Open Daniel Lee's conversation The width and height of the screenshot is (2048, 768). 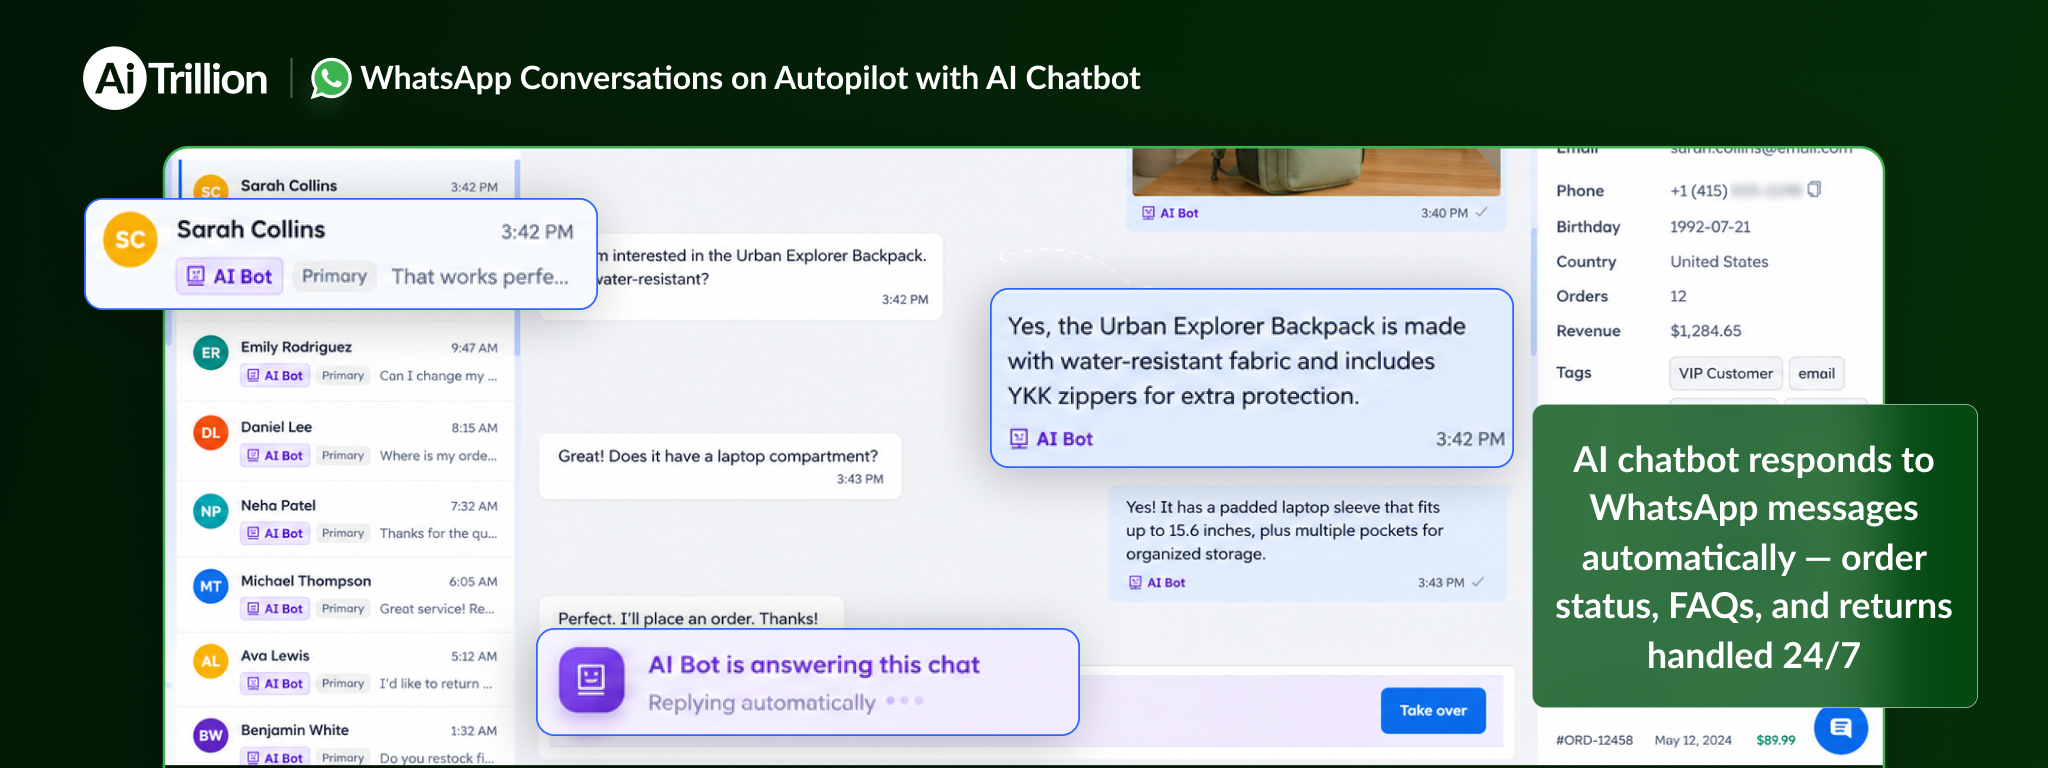(346, 441)
